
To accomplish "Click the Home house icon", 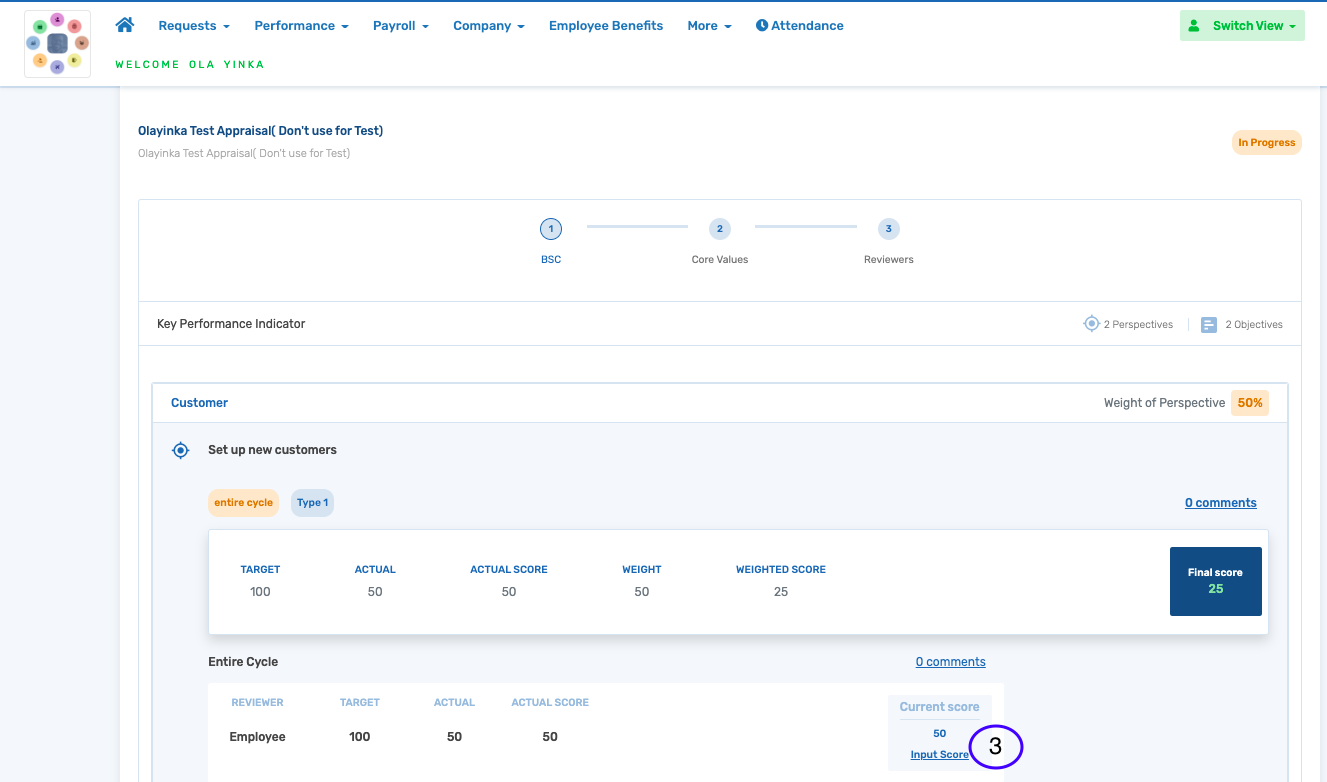I will 125,25.
